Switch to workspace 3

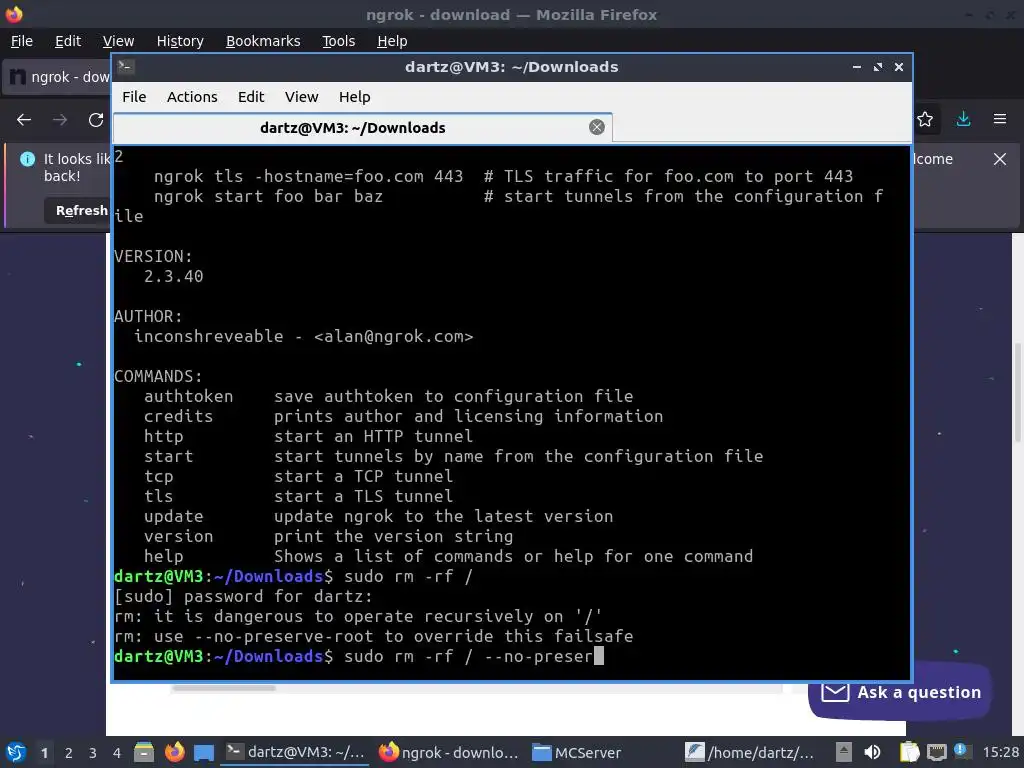click(93, 753)
